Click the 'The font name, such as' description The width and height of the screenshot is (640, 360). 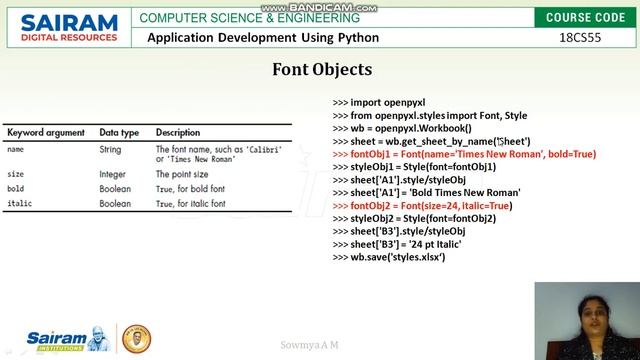pyautogui.click(x=219, y=154)
